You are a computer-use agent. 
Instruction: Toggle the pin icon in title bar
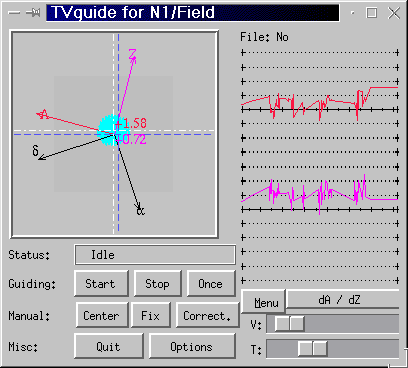click(33, 13)
